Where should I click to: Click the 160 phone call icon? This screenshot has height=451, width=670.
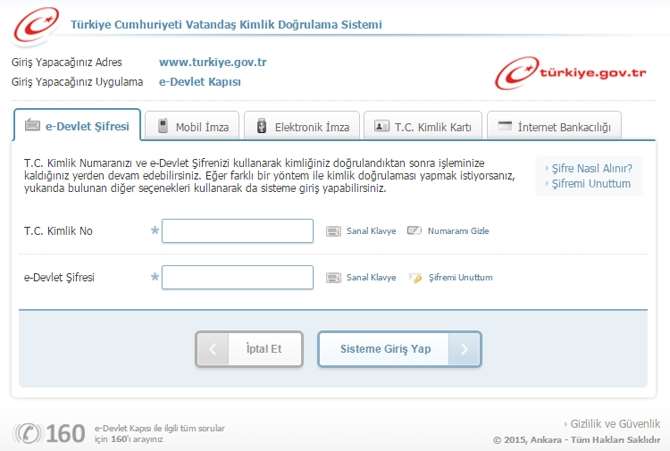[x=28, y=433]
